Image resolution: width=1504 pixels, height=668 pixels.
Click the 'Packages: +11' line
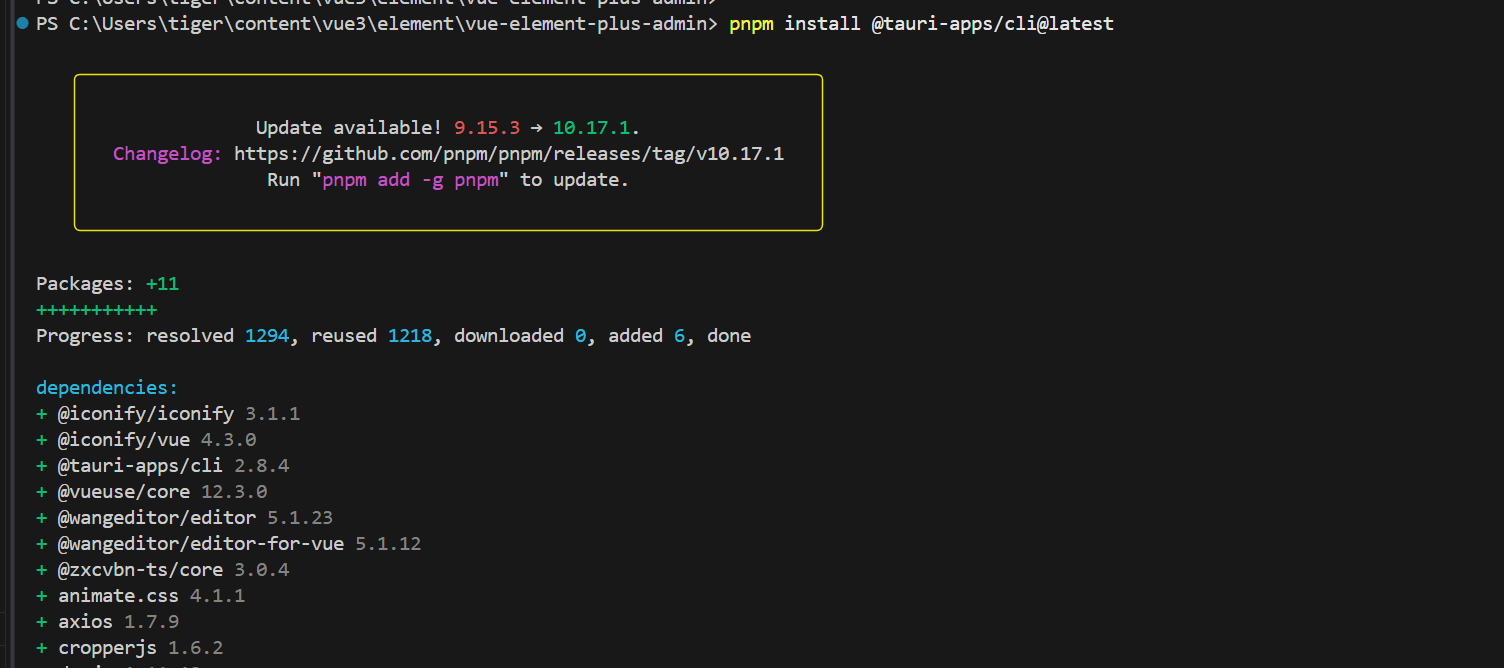tap(107, 284)
